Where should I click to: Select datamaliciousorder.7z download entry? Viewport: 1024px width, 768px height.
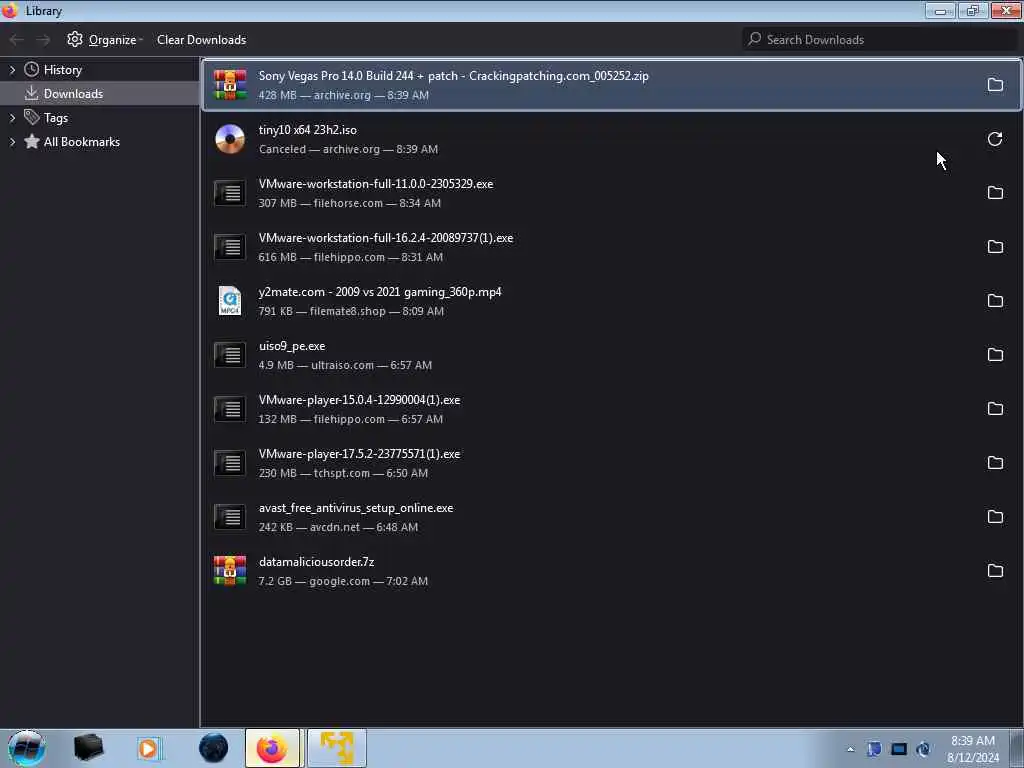(x=611, y=571)
